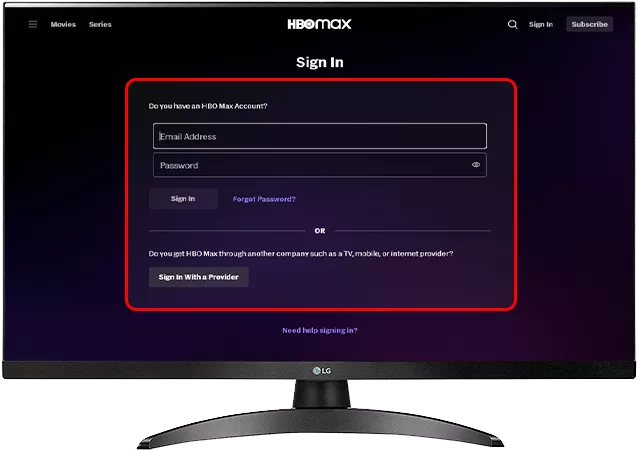The image size is (637, 450).
Task: Click the large Sign In page heading
Action: (x=320, y=62)
